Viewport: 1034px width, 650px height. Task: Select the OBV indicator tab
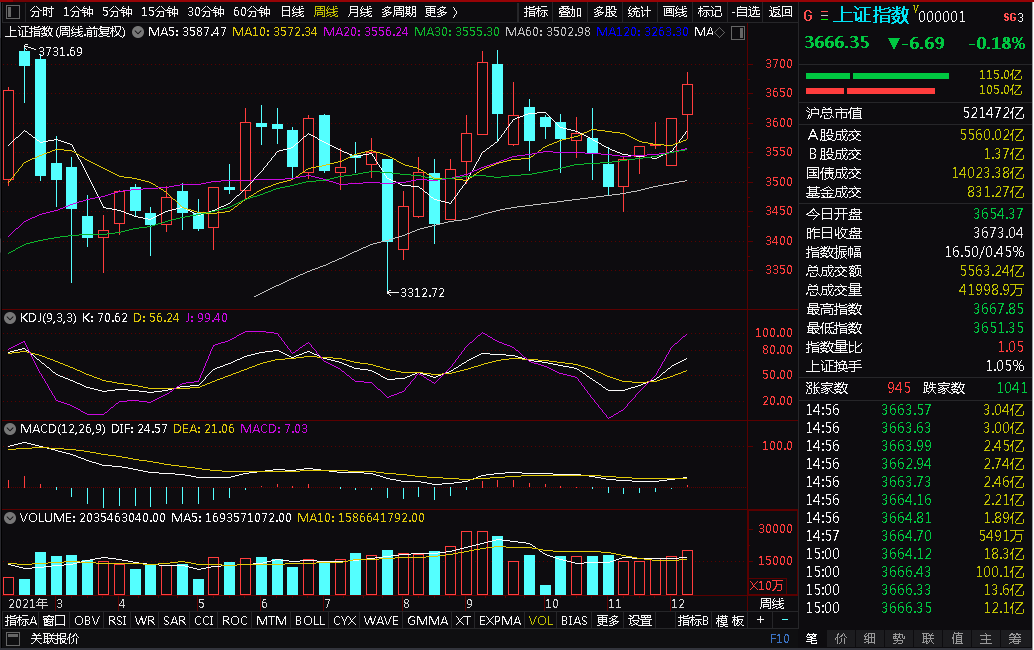click(86, 621)
